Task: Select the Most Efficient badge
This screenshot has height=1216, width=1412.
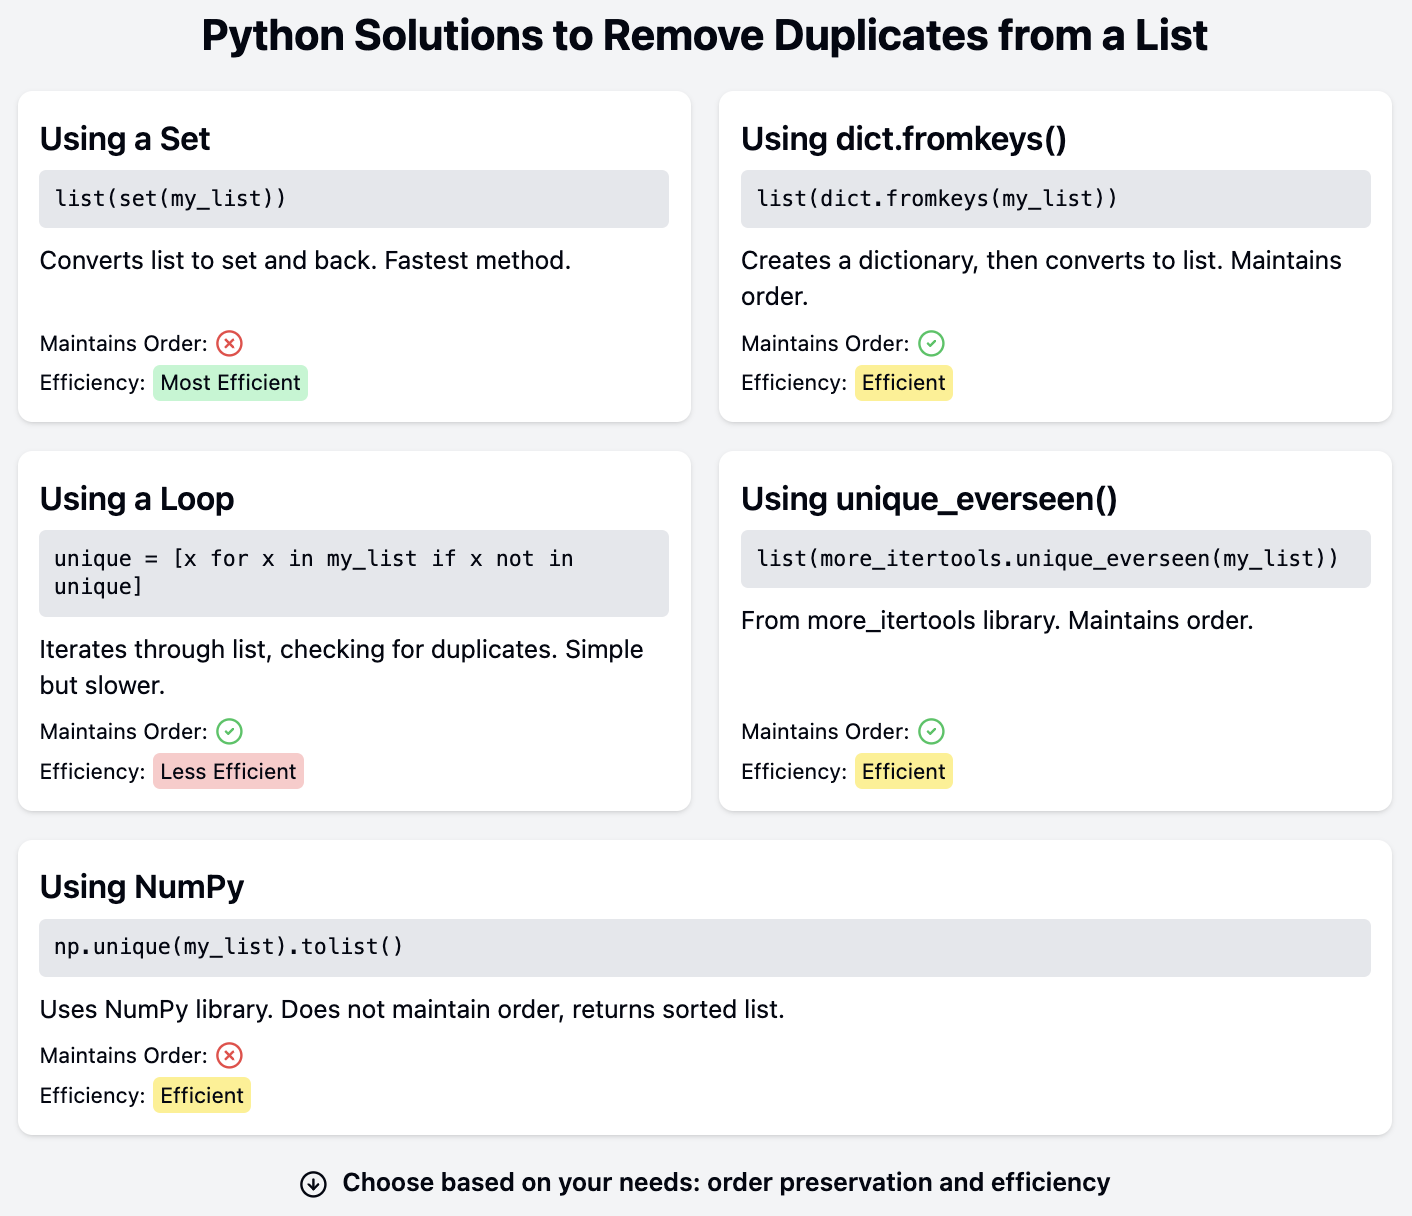Action: 230,383
